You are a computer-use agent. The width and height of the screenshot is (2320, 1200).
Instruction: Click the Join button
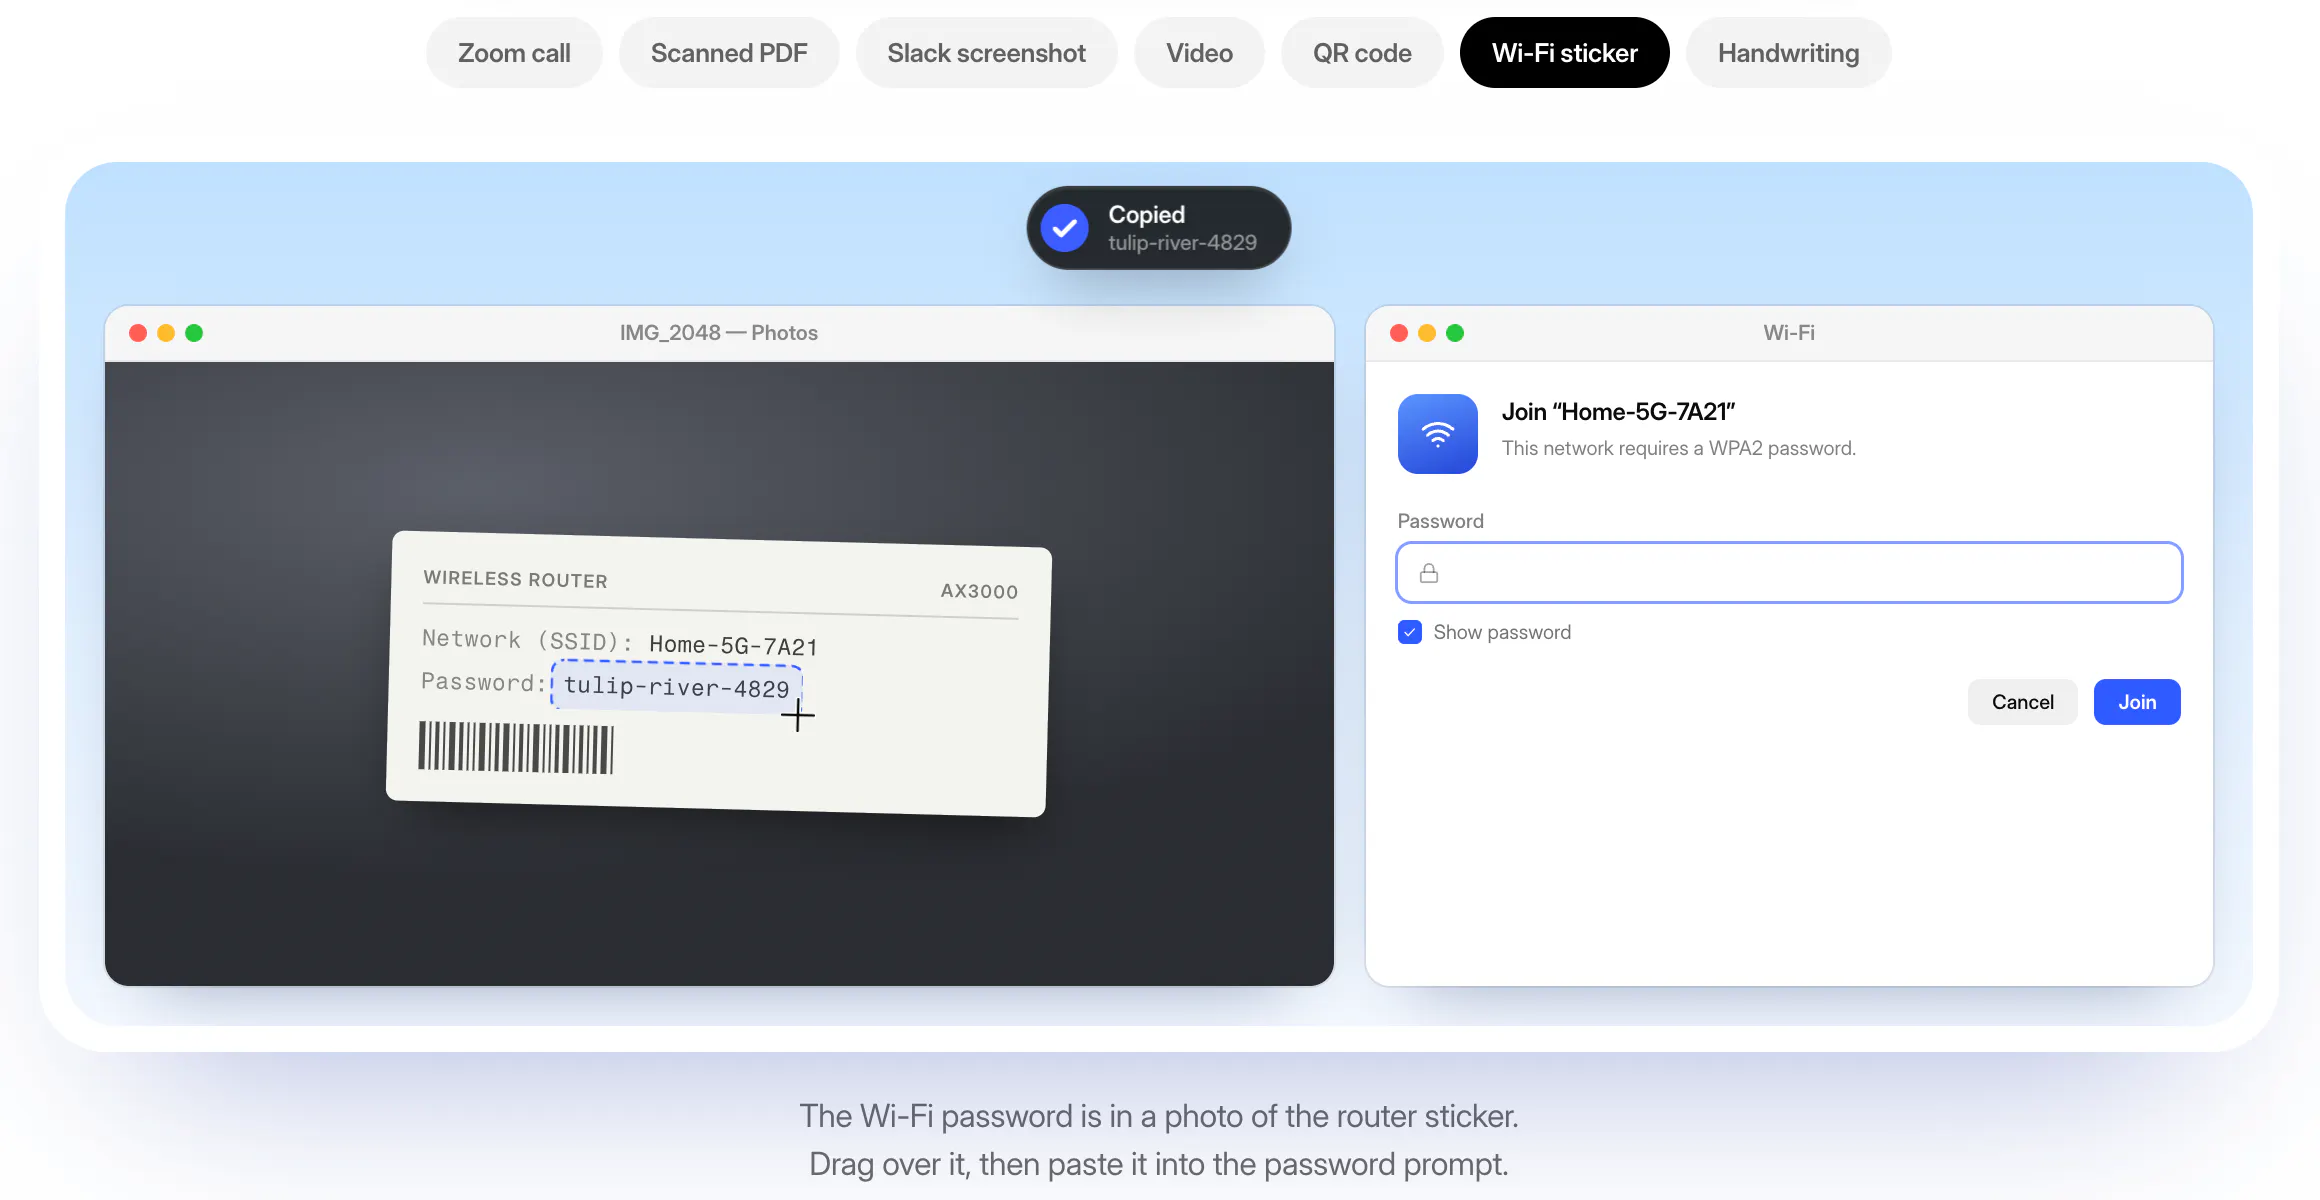pos(2137,702)
